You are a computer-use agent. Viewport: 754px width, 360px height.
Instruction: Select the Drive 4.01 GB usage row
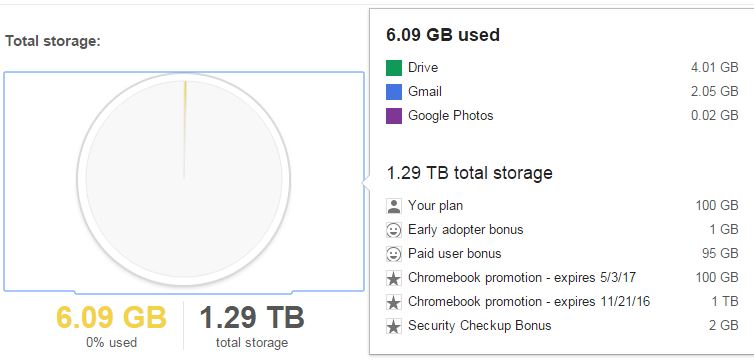562,68
